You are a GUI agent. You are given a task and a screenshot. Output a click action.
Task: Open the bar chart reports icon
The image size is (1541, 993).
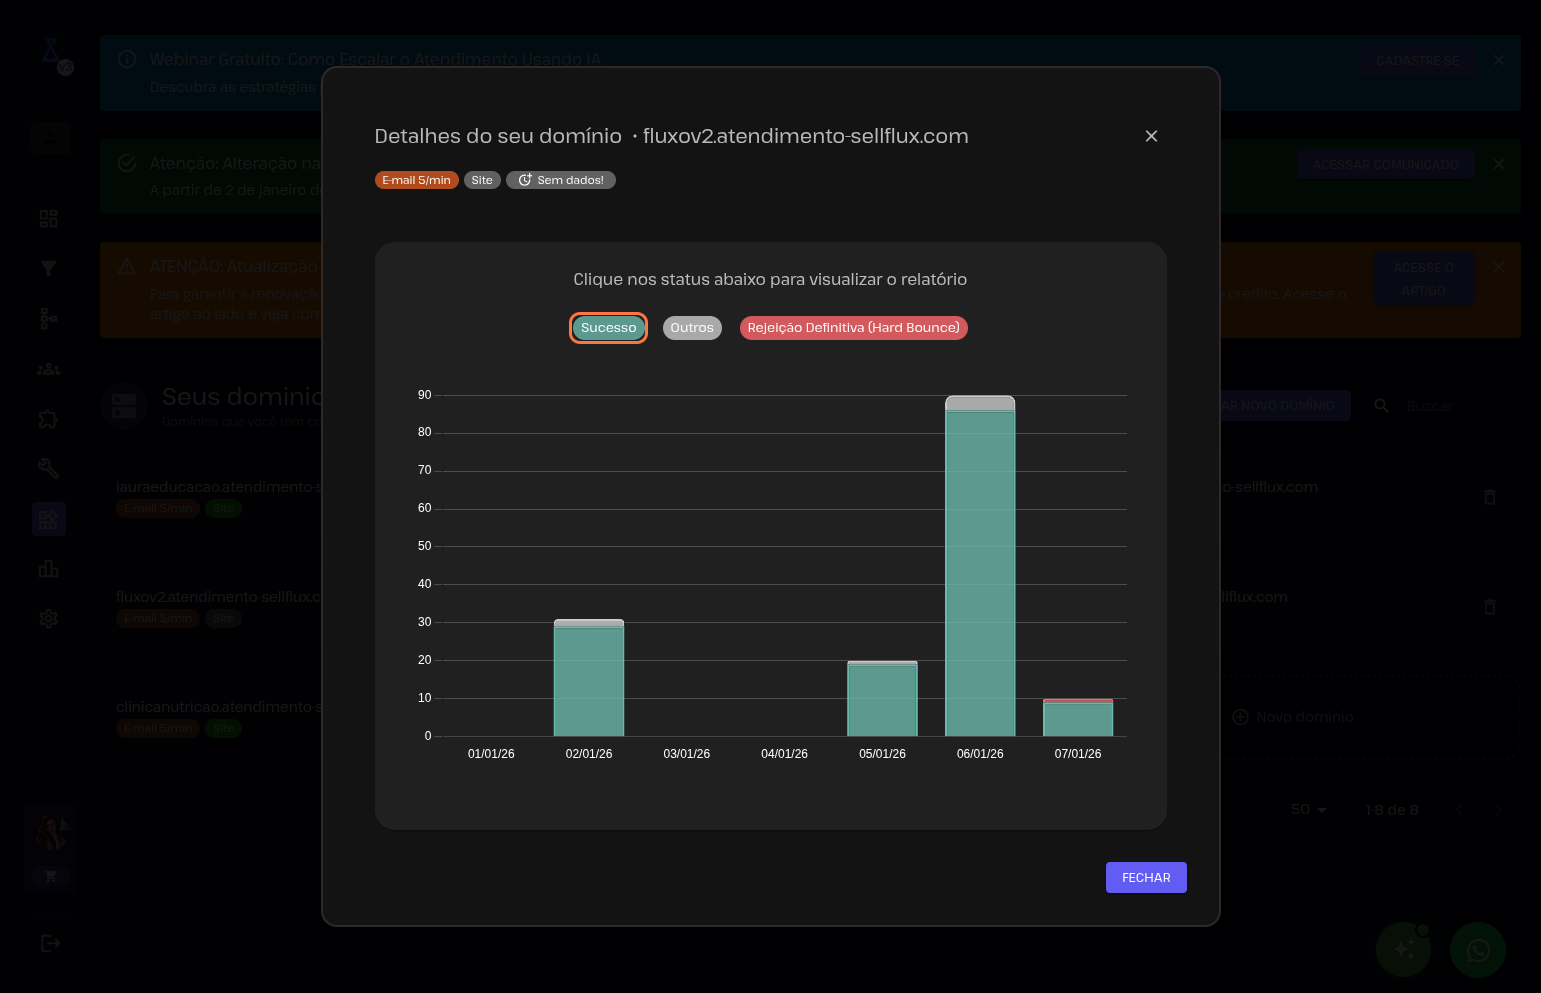point(48,569)
